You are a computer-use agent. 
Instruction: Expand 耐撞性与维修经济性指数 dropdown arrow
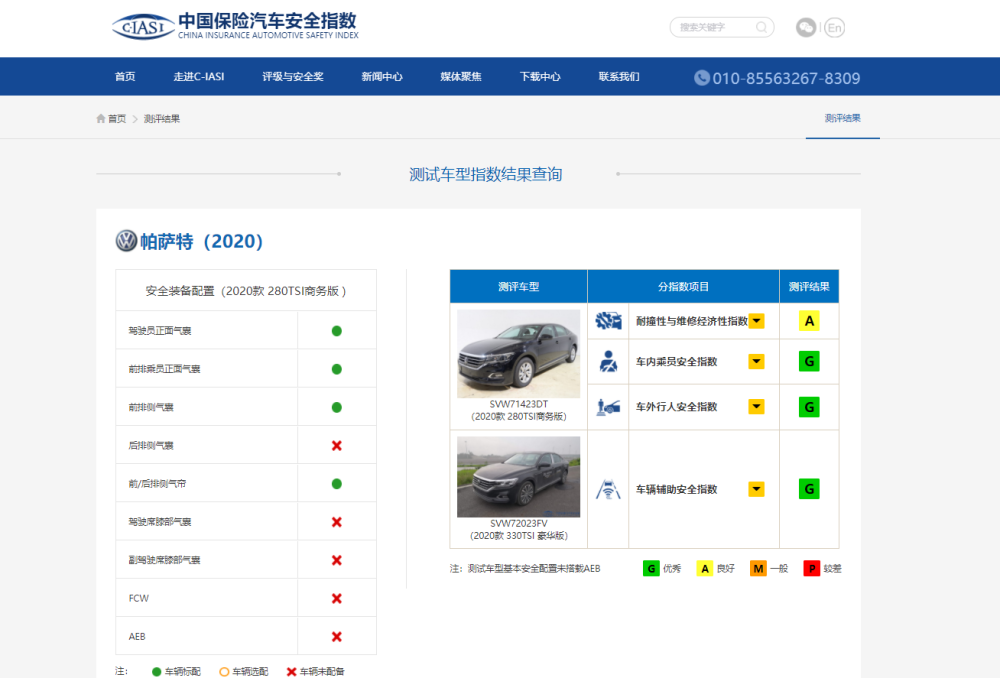click(x=757, y=321)
